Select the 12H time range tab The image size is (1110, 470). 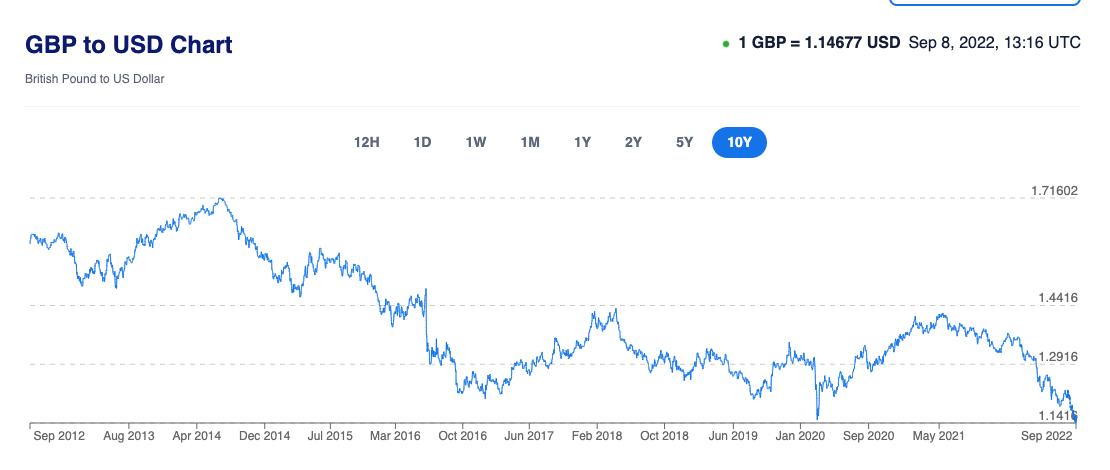(x=367, y=142)
